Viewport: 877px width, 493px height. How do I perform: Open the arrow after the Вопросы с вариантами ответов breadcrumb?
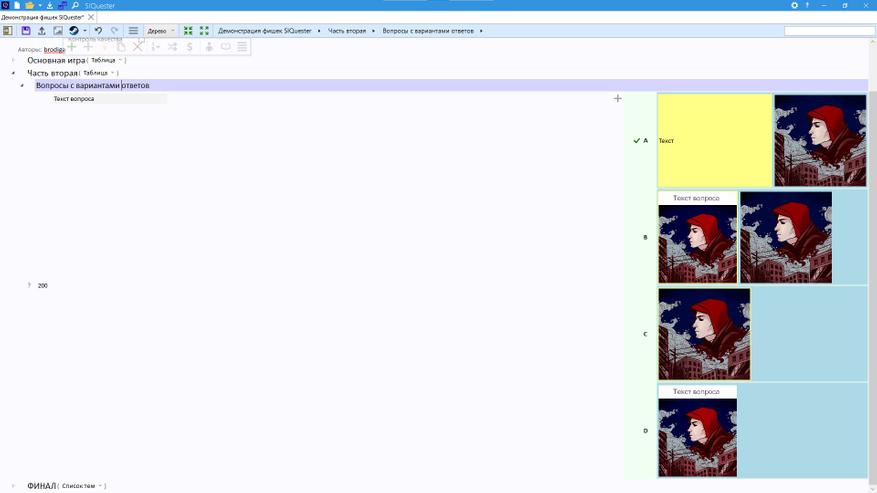(481, 31)
